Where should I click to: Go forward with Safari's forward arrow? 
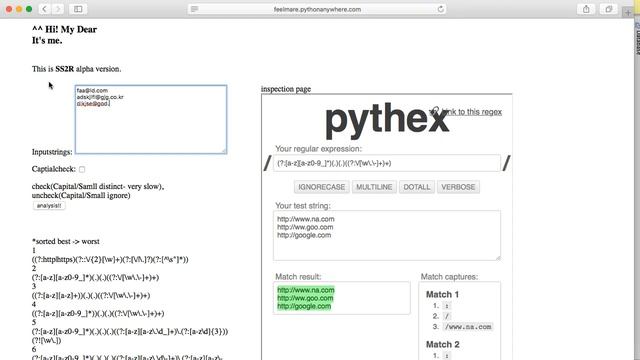pyautogui.click(x=58, y=9)
